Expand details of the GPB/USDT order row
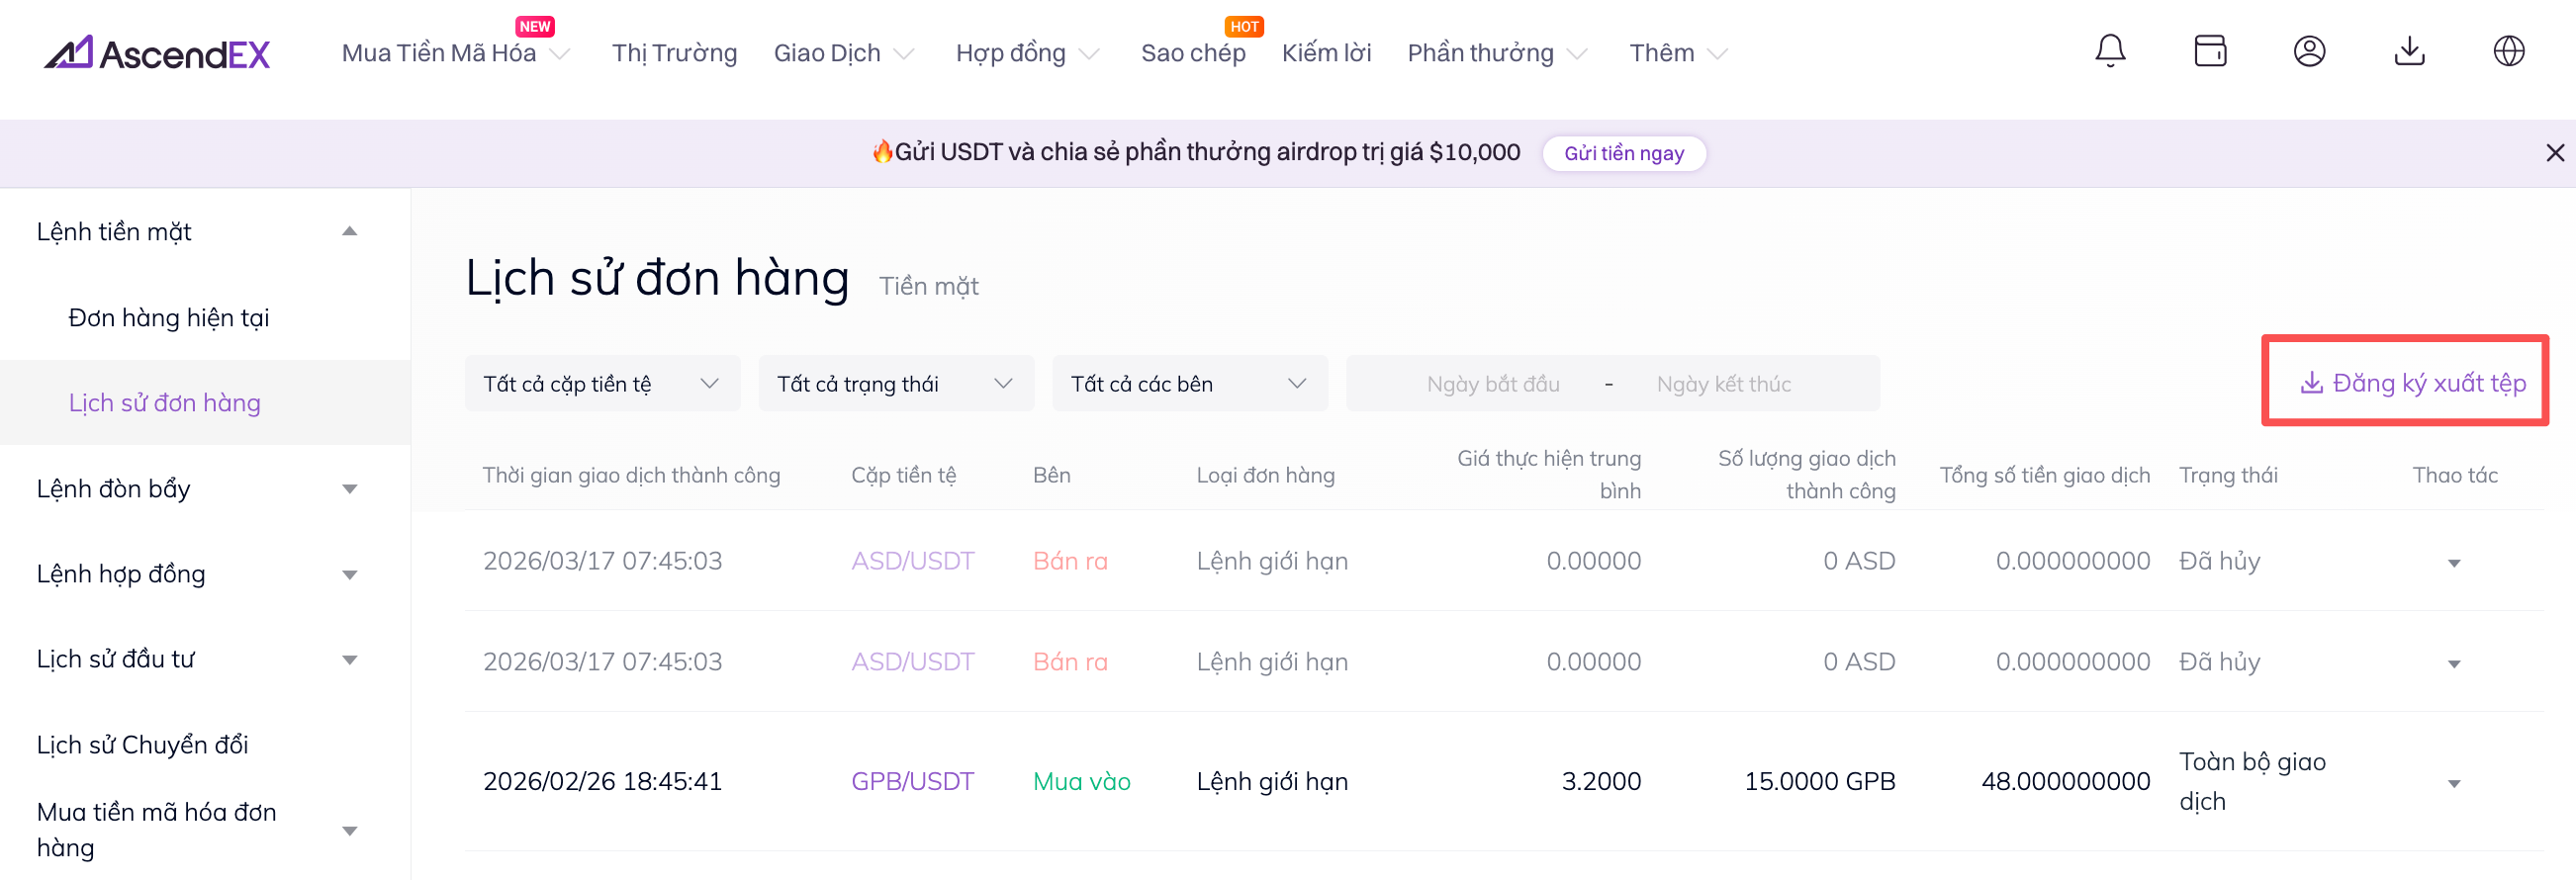 tap(2453, 783)
